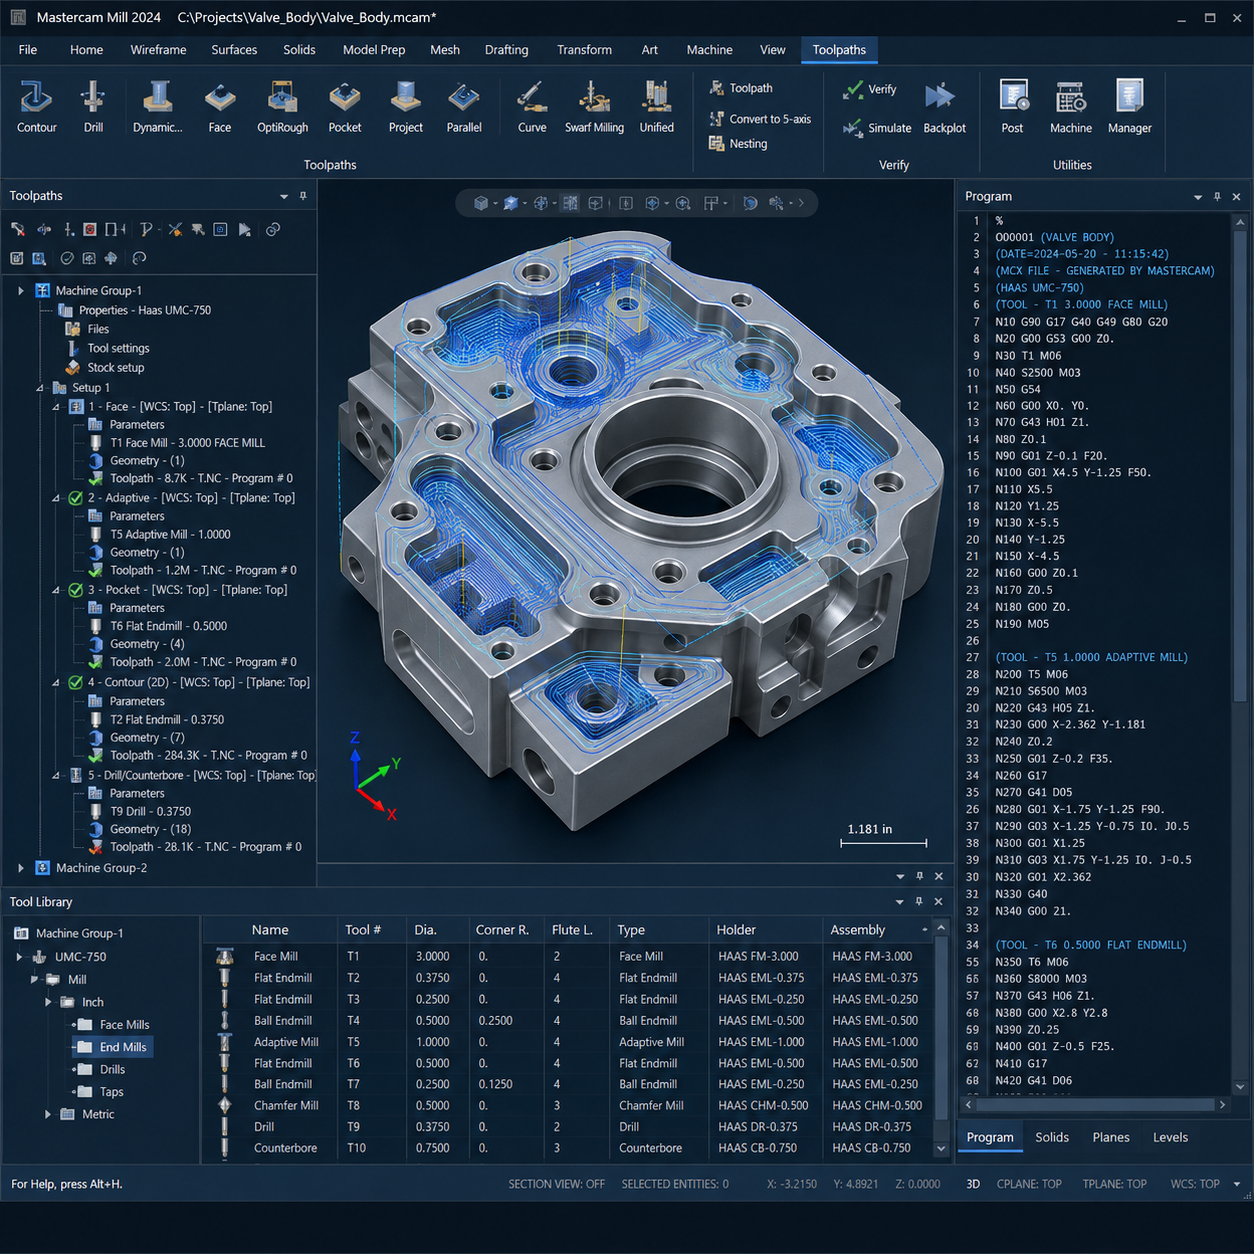This screenshot has height=1254, width=1254.
Task: Click the zoom magnifier icon in viewport toolbar
Action: pyautogui.click(x=683, y=203)
